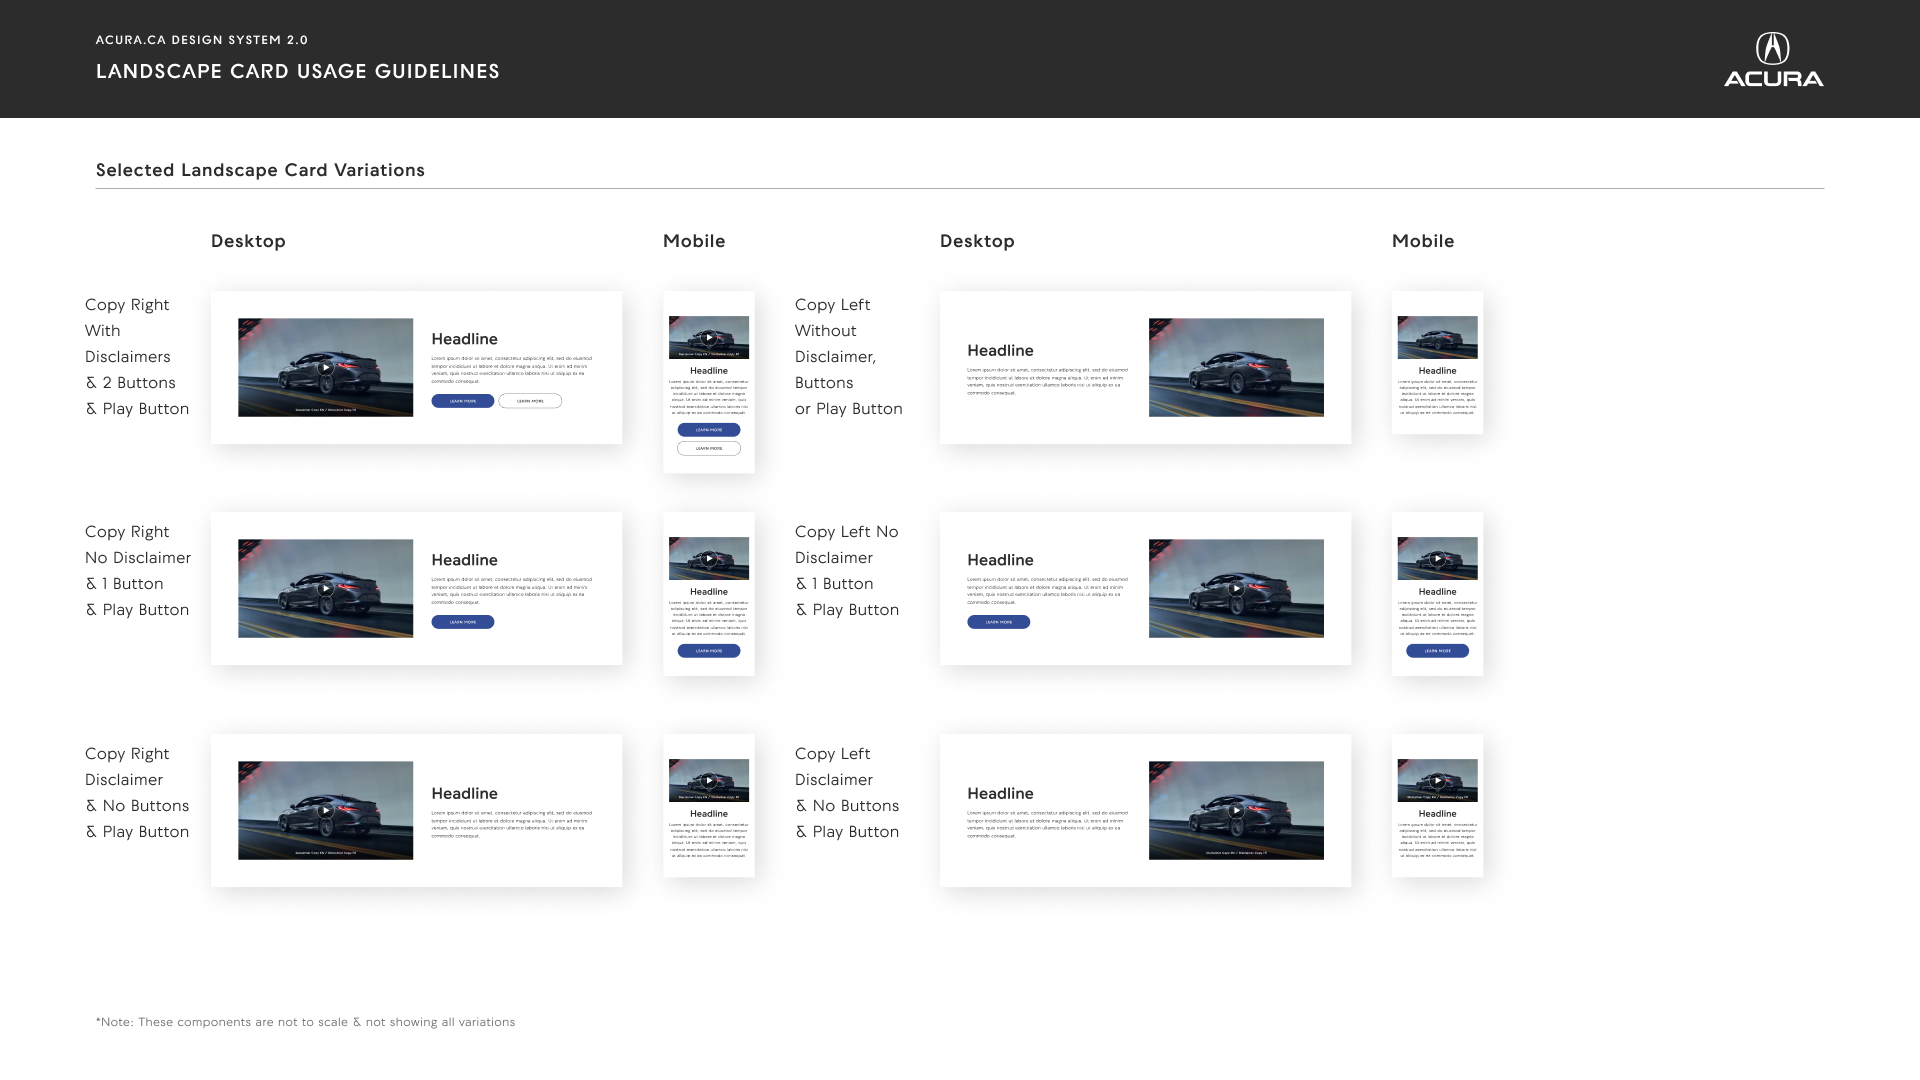
Task: Play video in the Copy Right 1 Button desktop card
Action: click(326, 588)
